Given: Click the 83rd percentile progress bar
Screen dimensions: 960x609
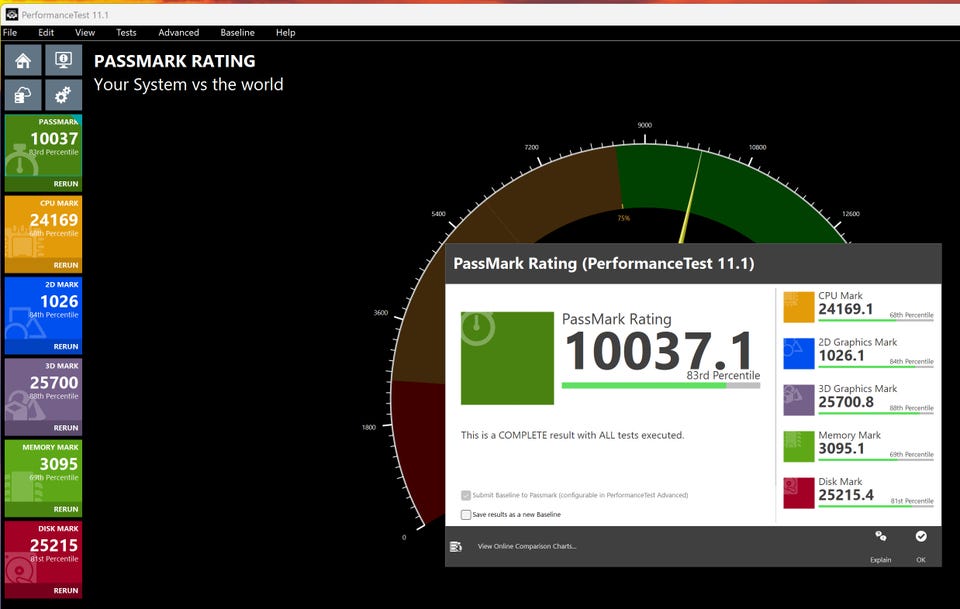Looking at the screenshot, I should point(661,386).
